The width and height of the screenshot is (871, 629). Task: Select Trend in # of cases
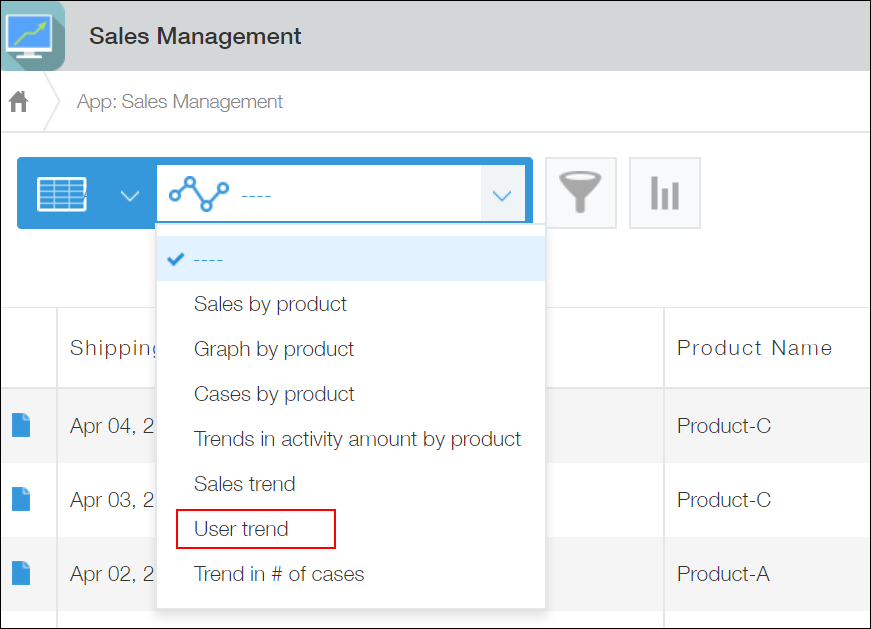tap(278, 573)
